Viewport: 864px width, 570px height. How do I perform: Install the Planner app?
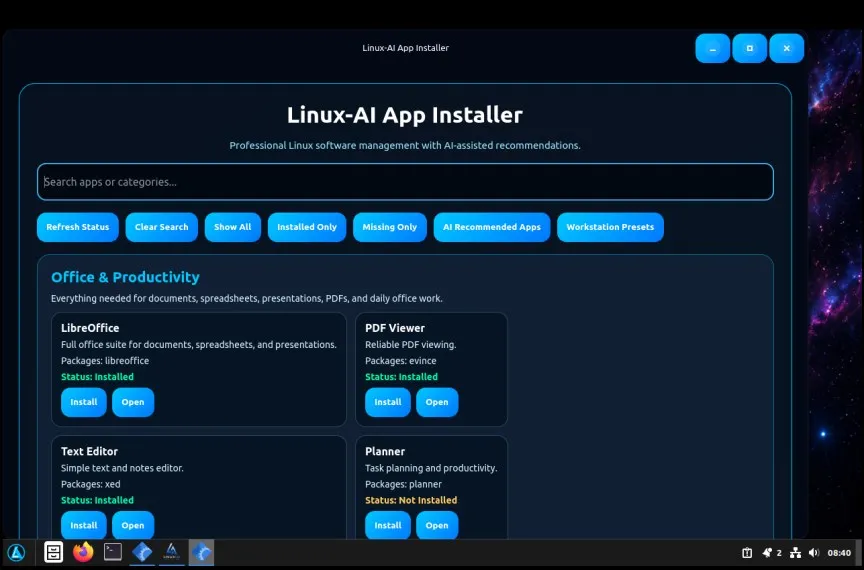[x=388, y=525]
